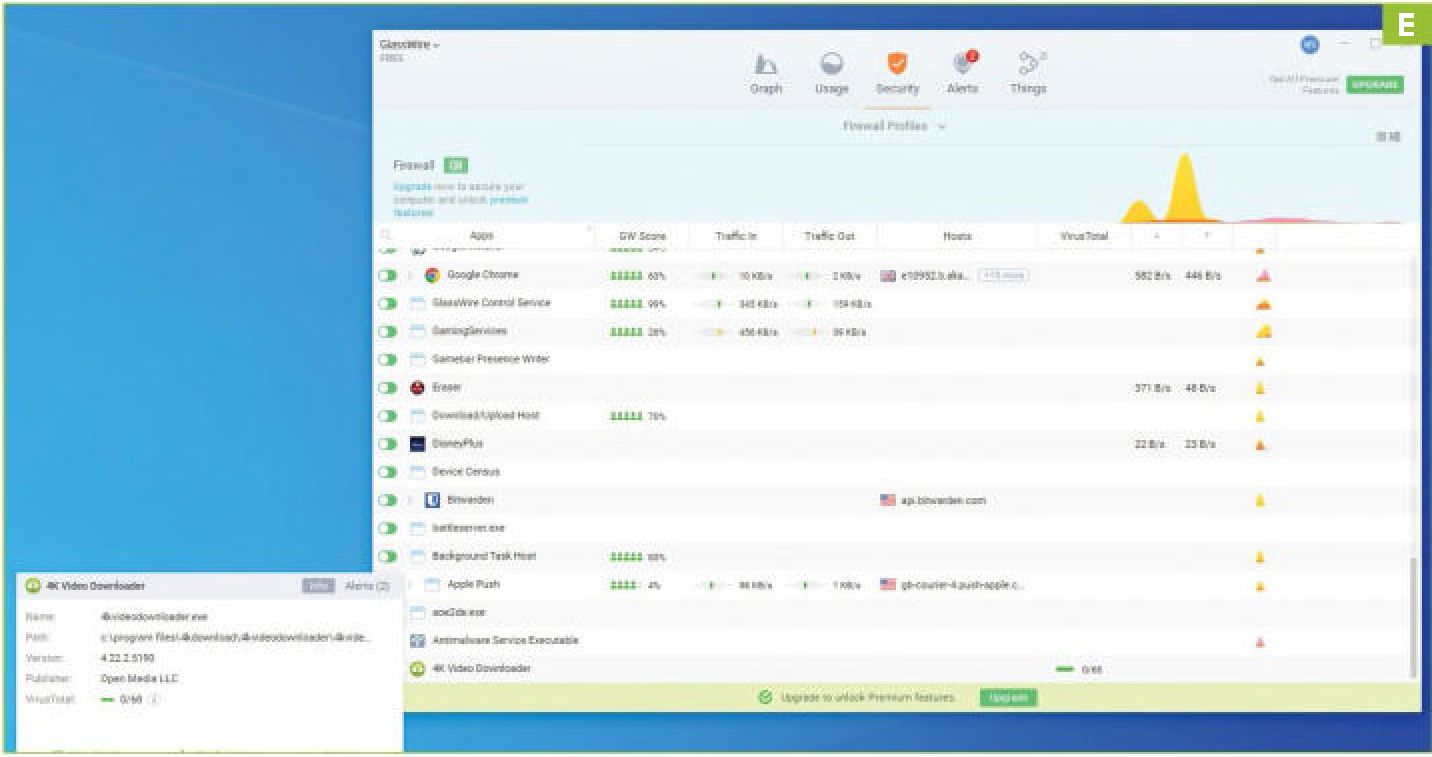Click the Google Chrome app icon
This screenshot has height=757, width=1432.
pyautogui.click(x=432, y=275)
